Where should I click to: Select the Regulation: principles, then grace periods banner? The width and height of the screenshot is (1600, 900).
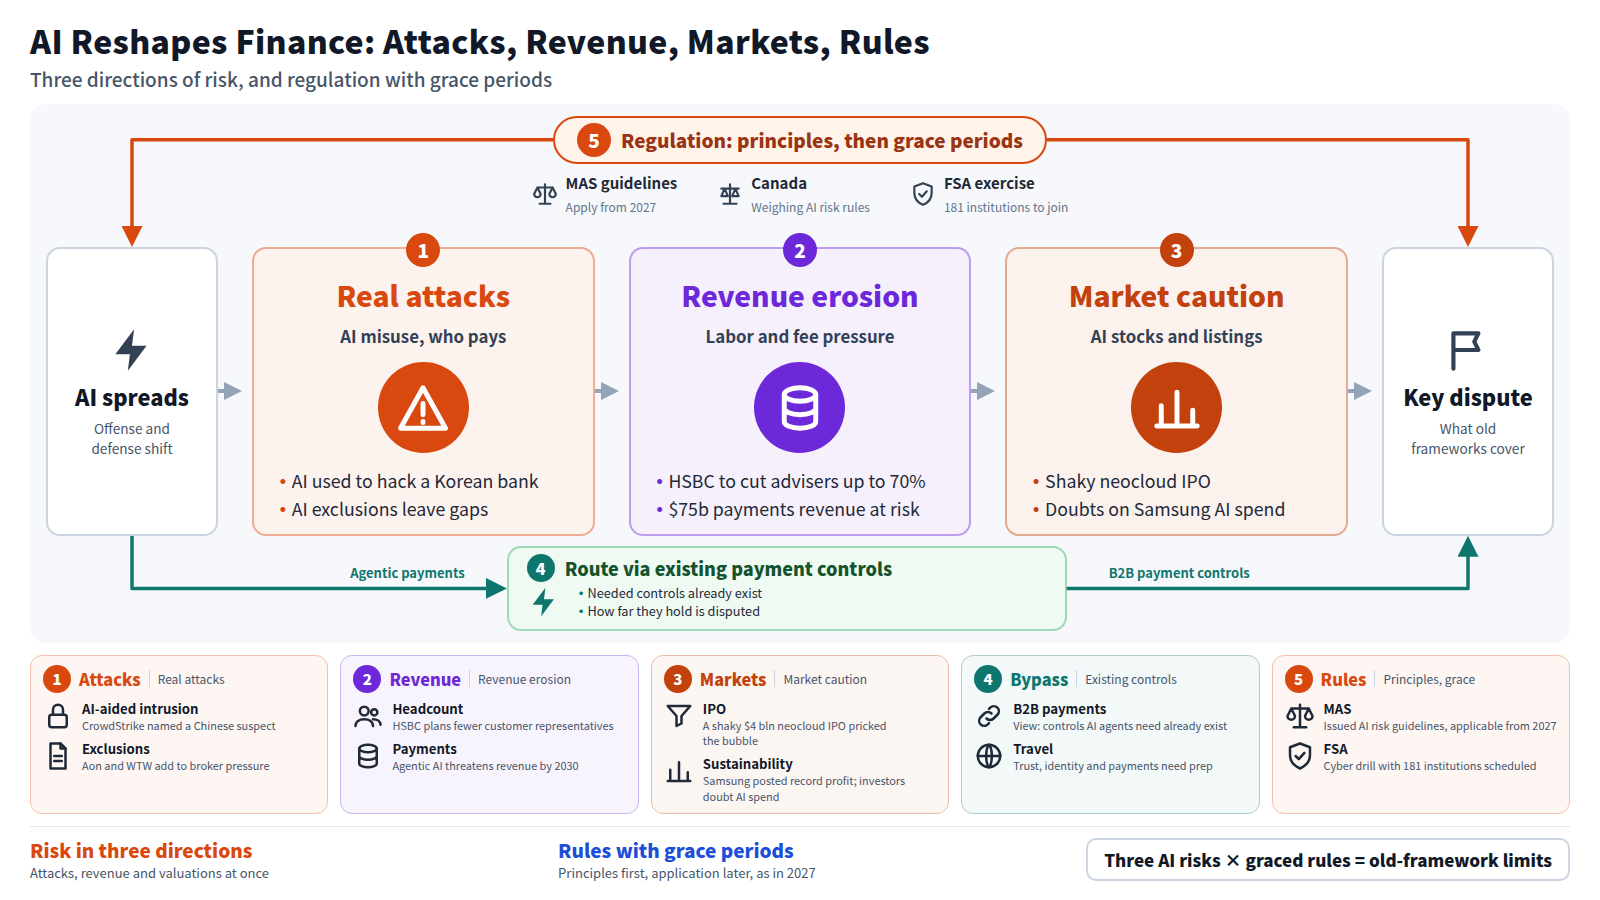point(800,140)
